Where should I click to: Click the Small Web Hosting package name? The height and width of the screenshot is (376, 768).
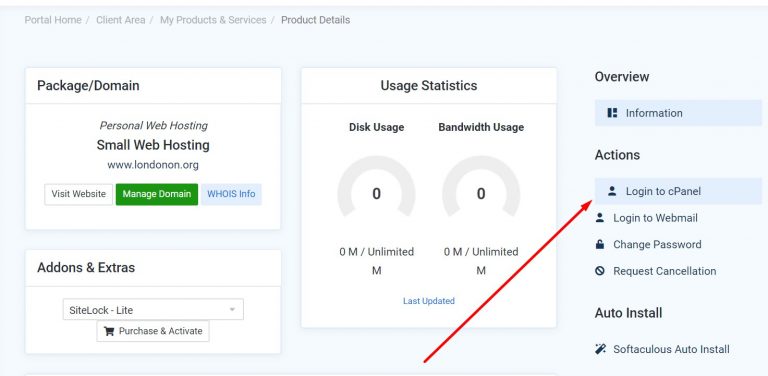coord(153,145)
